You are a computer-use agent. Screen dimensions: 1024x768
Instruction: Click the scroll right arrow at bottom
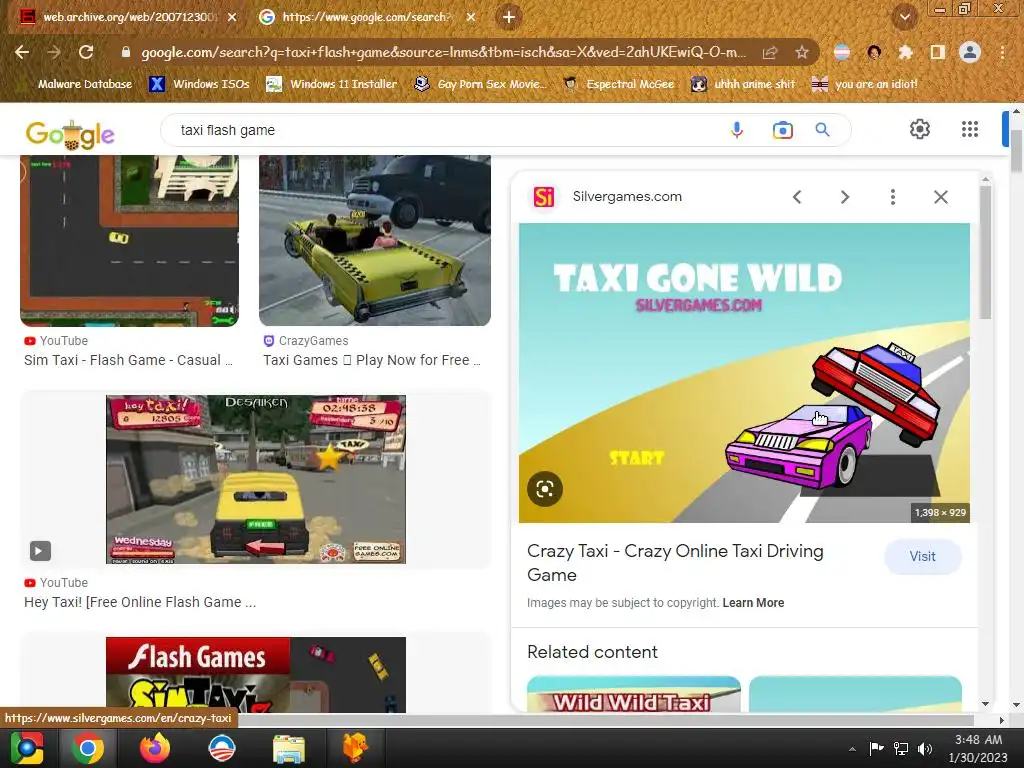click(1002, 720)
